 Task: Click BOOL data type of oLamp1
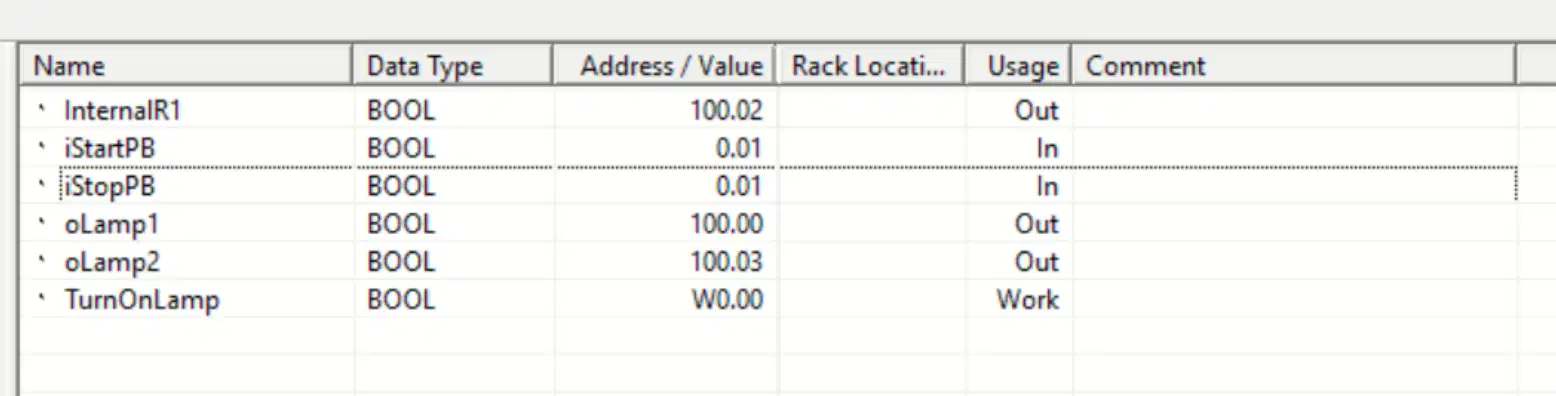click(401, 223)
